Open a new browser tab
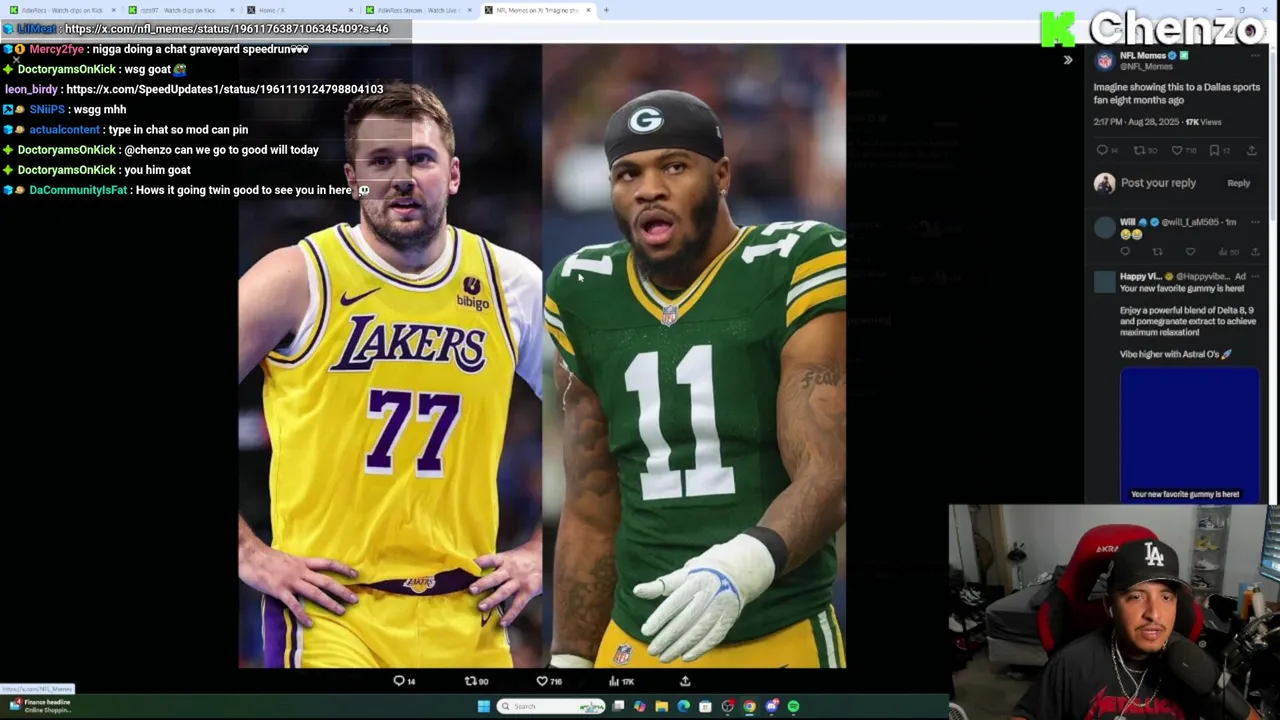 606,10
